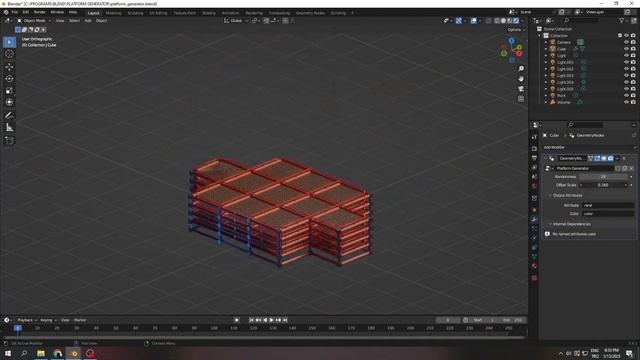The width and height of the screenshot is (640, 360).
Task: Remove the GeometryNodes modifier with X
Action: point(624,158)
